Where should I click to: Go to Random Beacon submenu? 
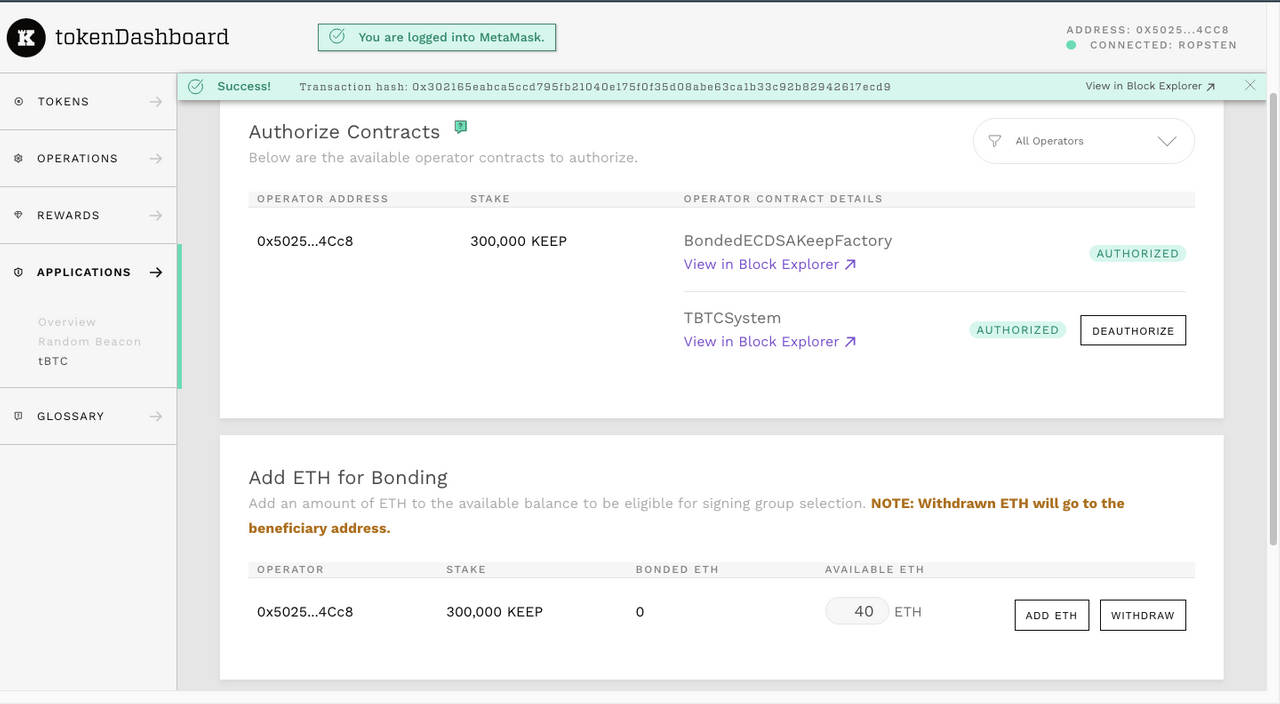pos(90,342)
